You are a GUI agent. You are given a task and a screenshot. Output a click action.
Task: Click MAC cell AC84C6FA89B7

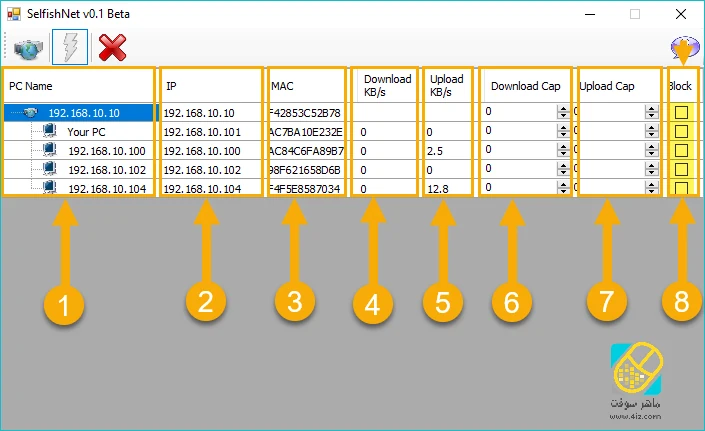coord(307,151)
